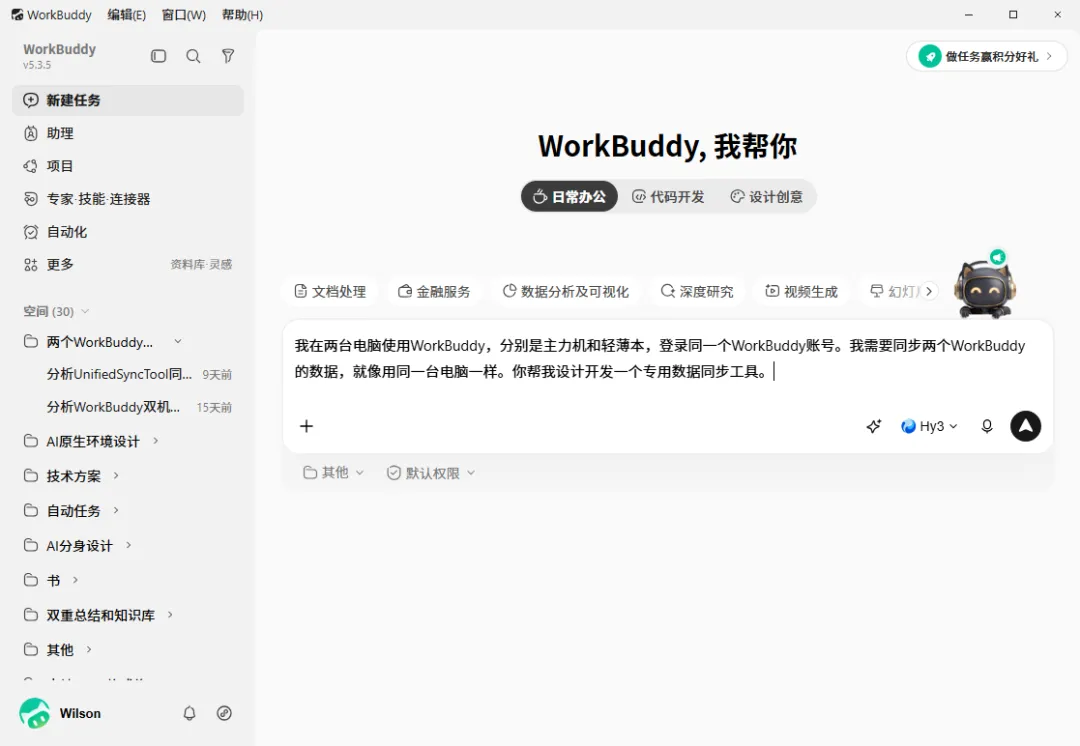Collapse the 两个WorkBuddy... space folder
This screenshot has width=1080, height=746.
(x=178, y=342)
